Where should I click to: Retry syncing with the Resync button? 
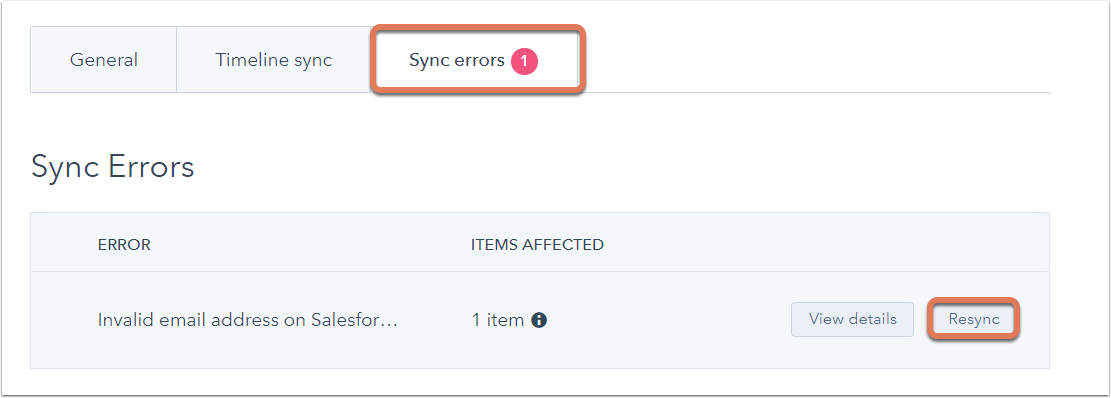click(974, 319)
